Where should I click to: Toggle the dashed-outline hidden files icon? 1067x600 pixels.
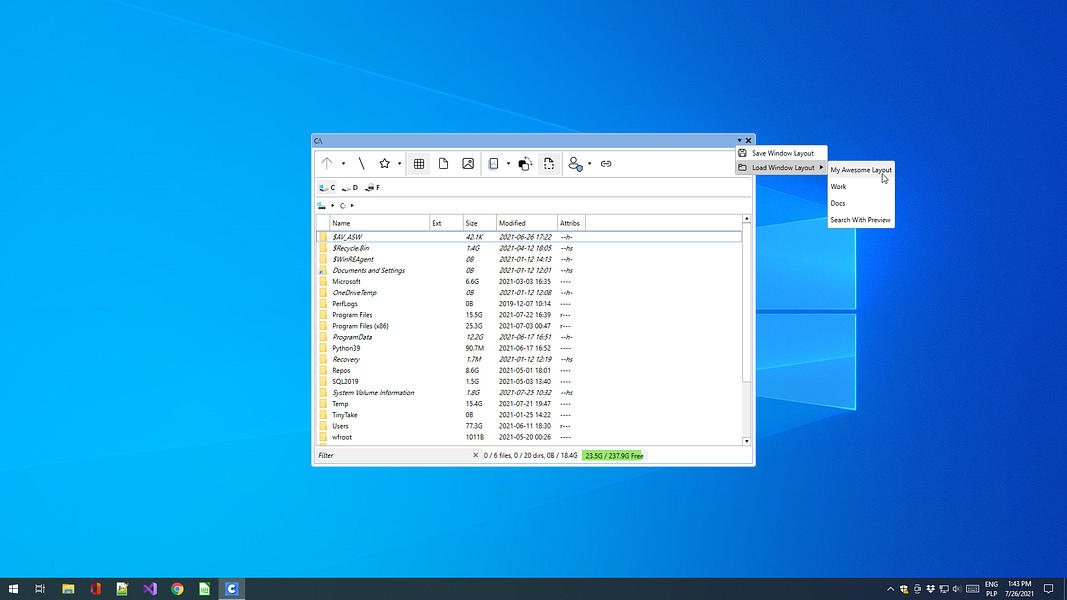click(549, 164)
